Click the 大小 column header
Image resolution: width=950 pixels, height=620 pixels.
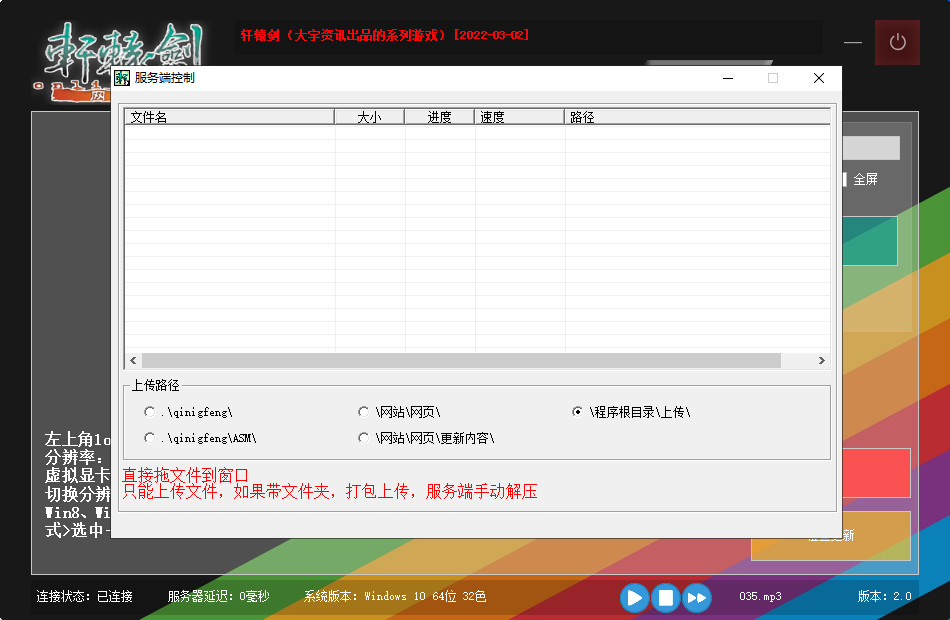point(370,117)
